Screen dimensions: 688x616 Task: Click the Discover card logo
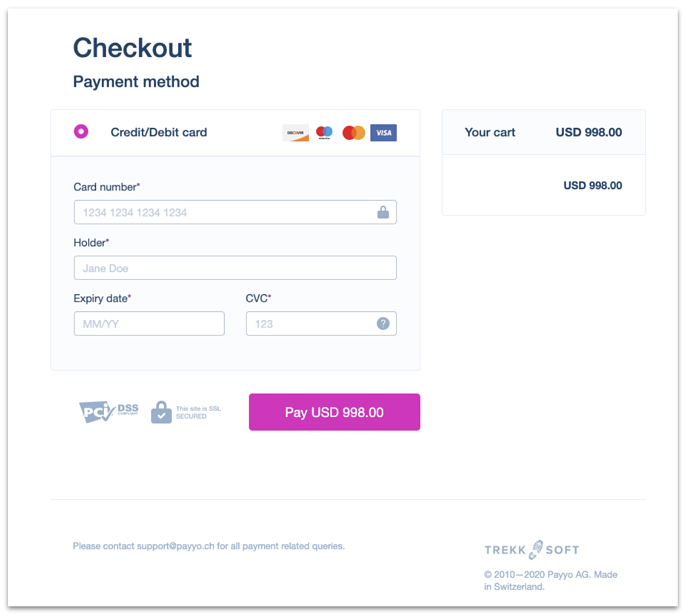point(295,133)
